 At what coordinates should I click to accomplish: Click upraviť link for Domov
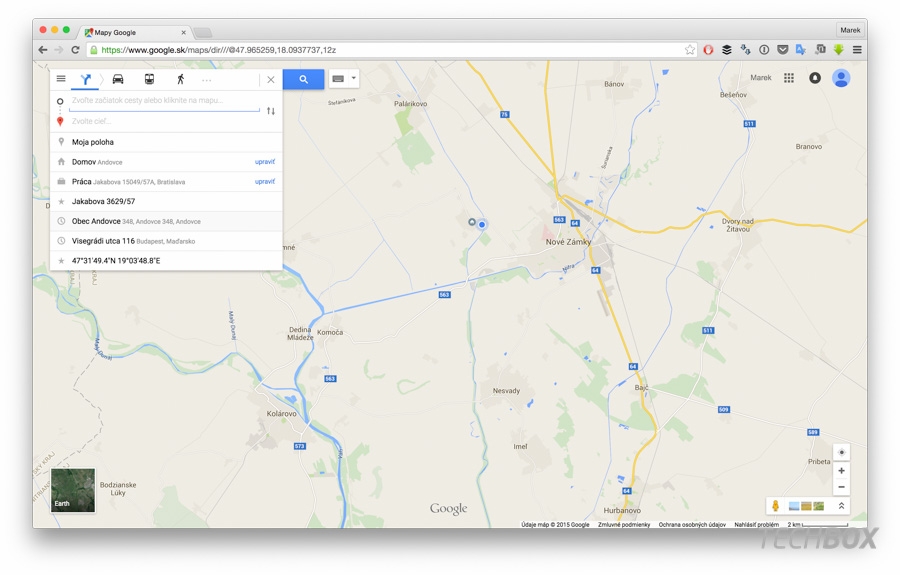(265, 162)
